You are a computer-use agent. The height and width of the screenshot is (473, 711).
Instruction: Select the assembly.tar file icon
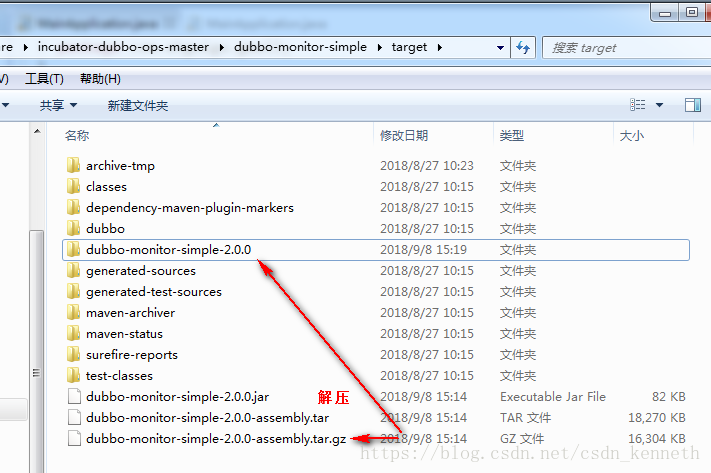(x=74, y=418)
